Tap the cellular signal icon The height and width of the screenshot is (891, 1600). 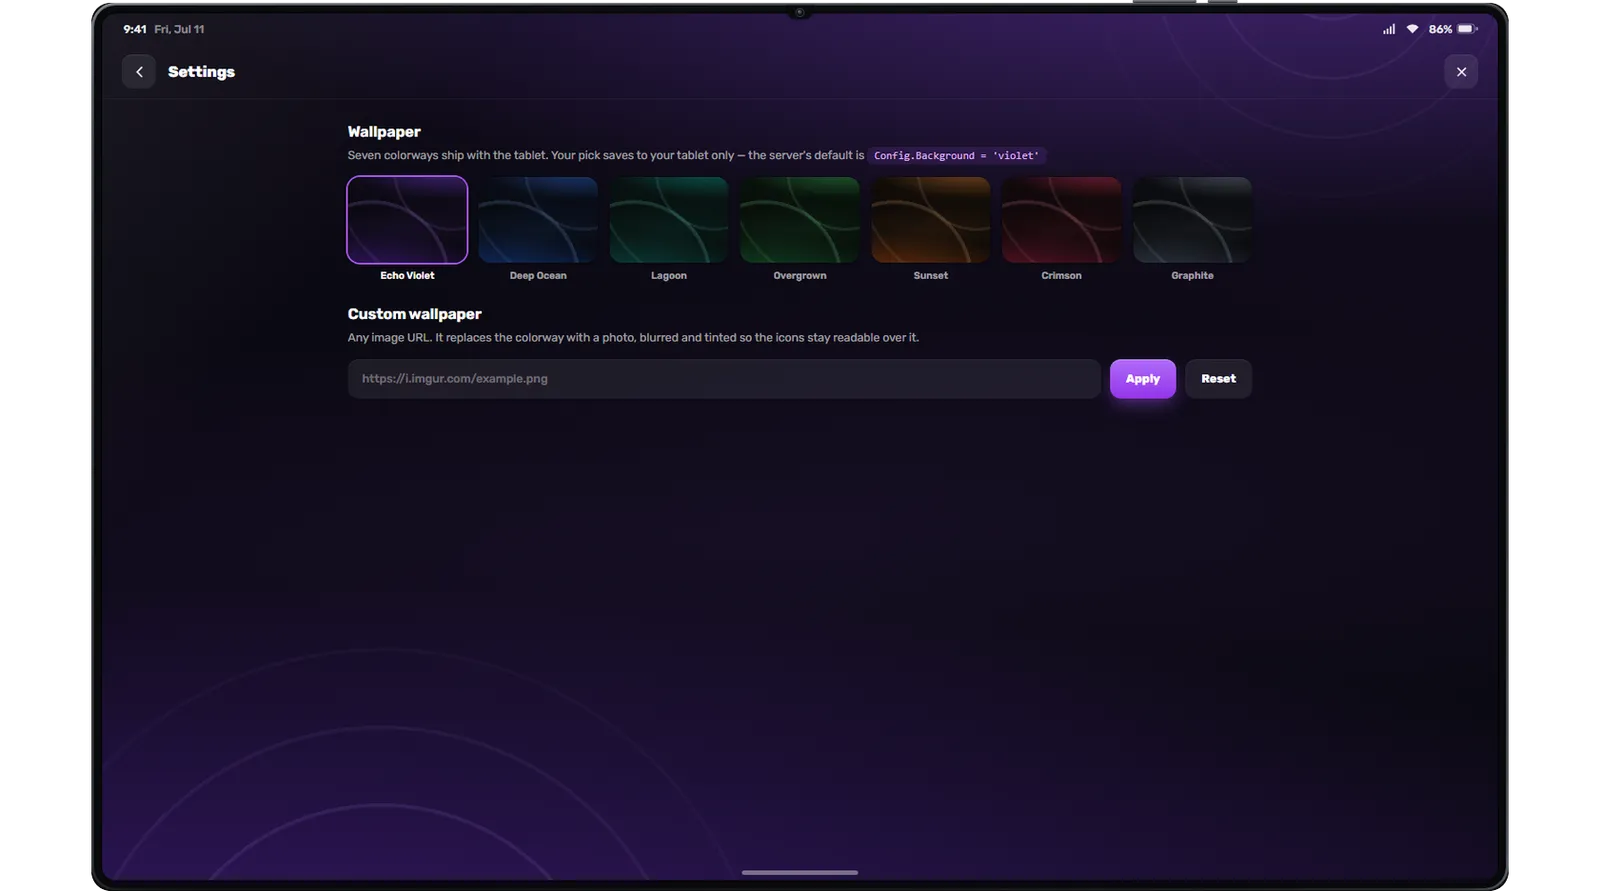[x=1389, y=29]
